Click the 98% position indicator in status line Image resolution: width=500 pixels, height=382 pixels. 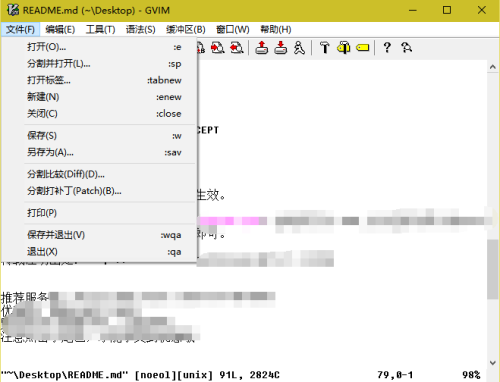(471, 375)
